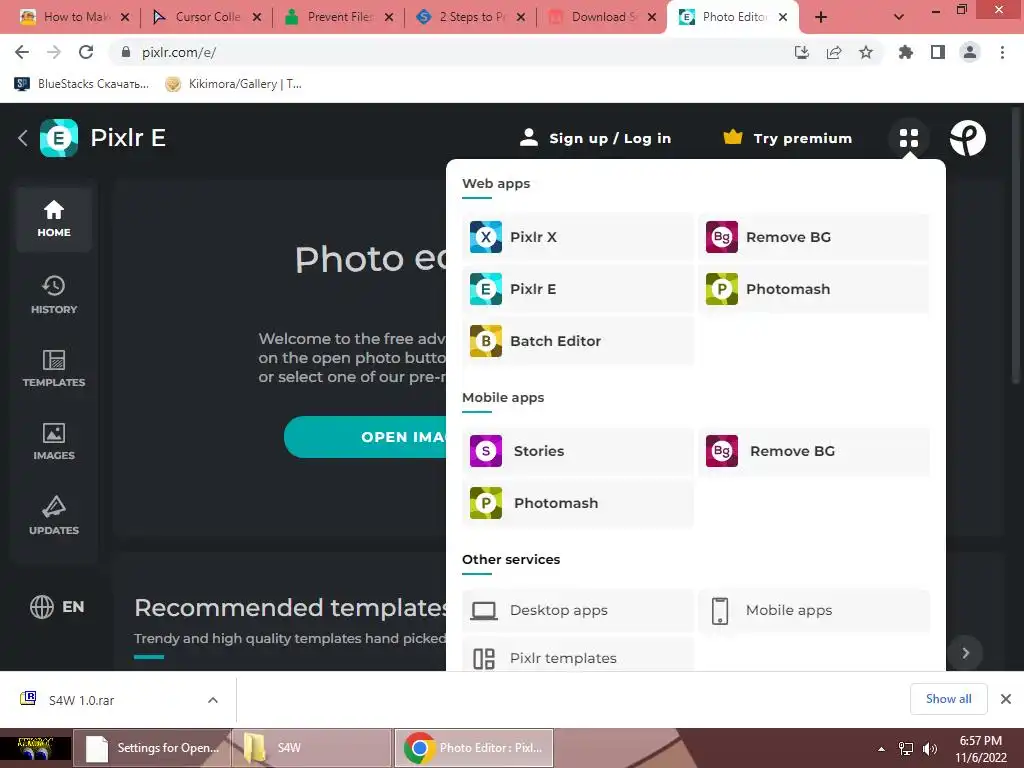The image size is (1024, 768).
Task: Close the Photo Editor tab
Action: tap(783, 17)
